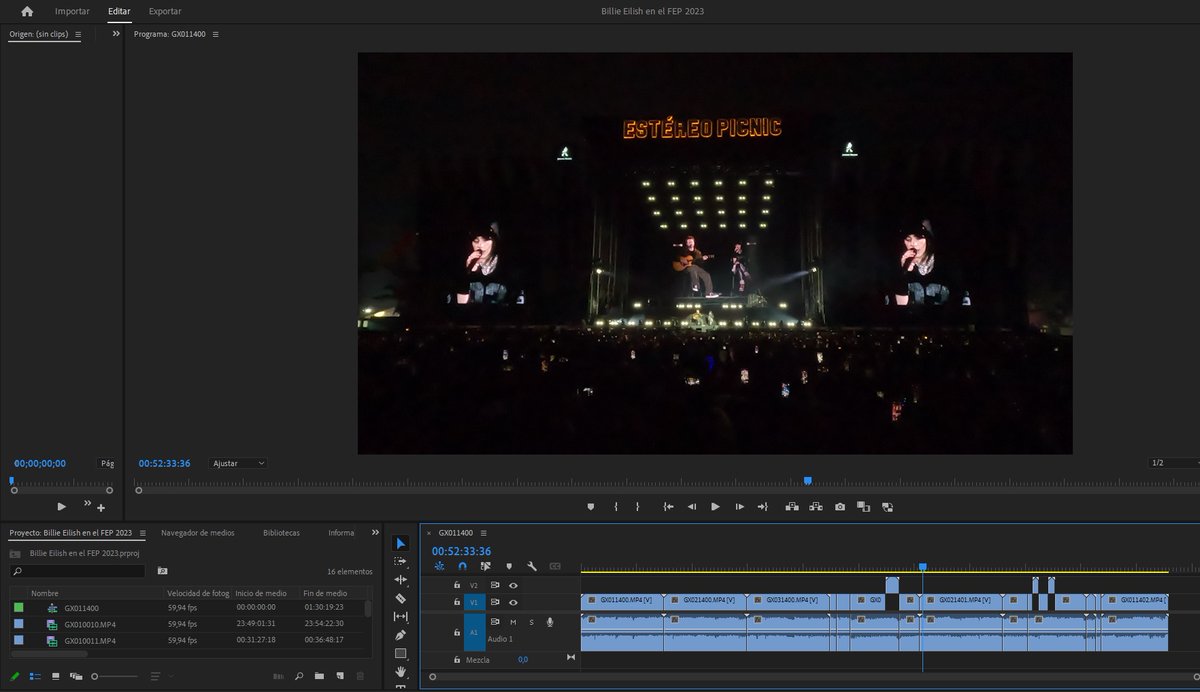Screen dimensions: 1200x692
Task: Select the Slip tool
Action: (x=401, y=616)
